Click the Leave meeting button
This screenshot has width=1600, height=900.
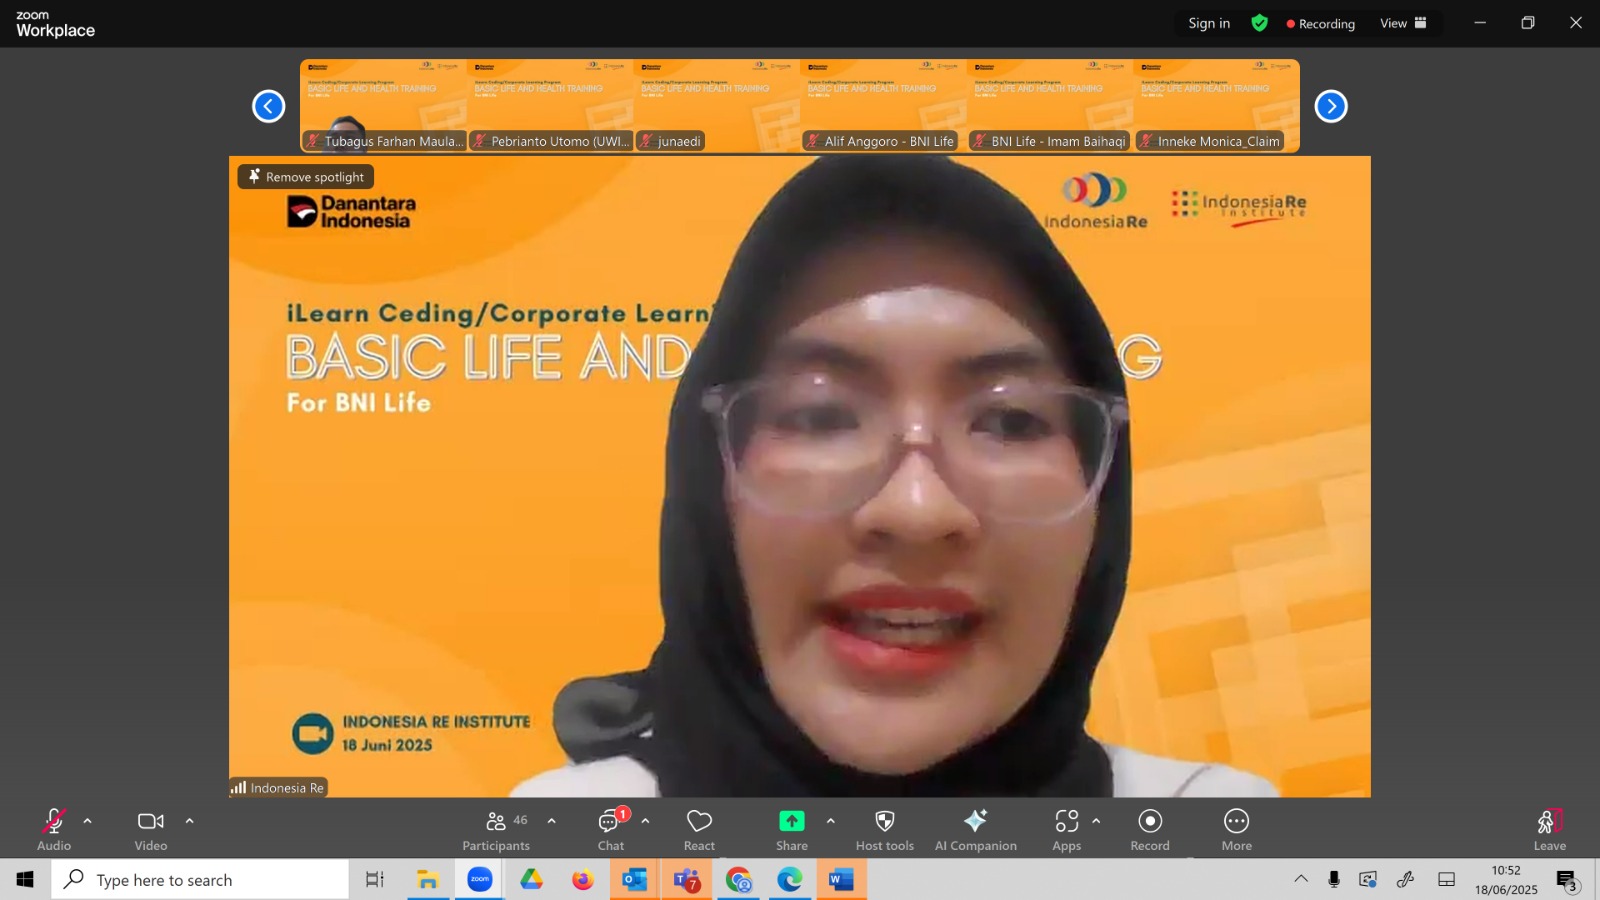1550,830
